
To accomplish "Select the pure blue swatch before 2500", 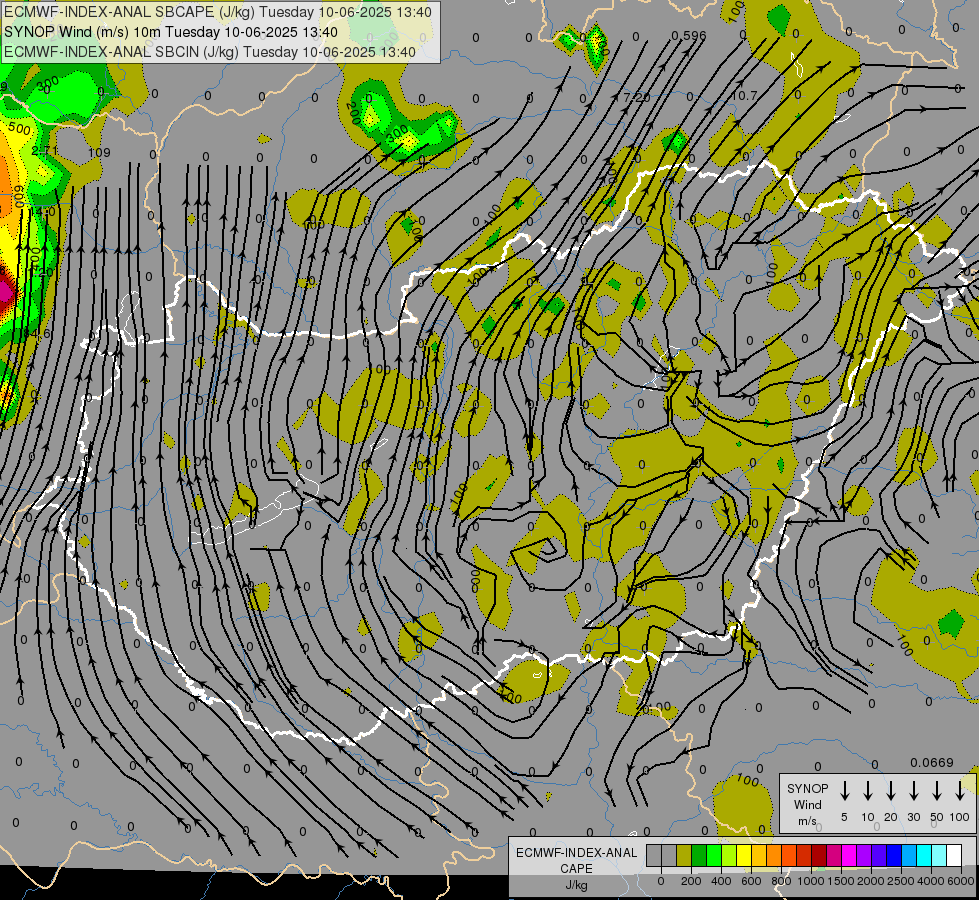I will pyautogui.click(x=893, y=856).
